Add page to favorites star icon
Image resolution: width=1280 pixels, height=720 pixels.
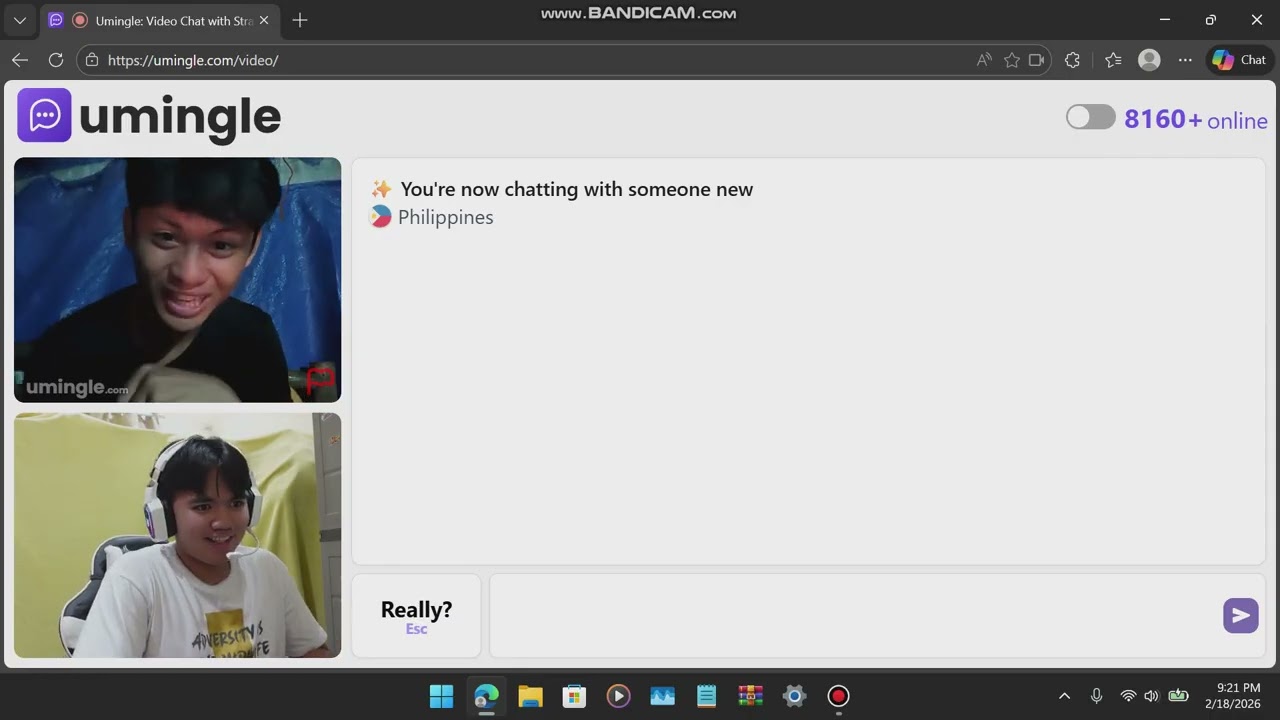coord(1012,60)
